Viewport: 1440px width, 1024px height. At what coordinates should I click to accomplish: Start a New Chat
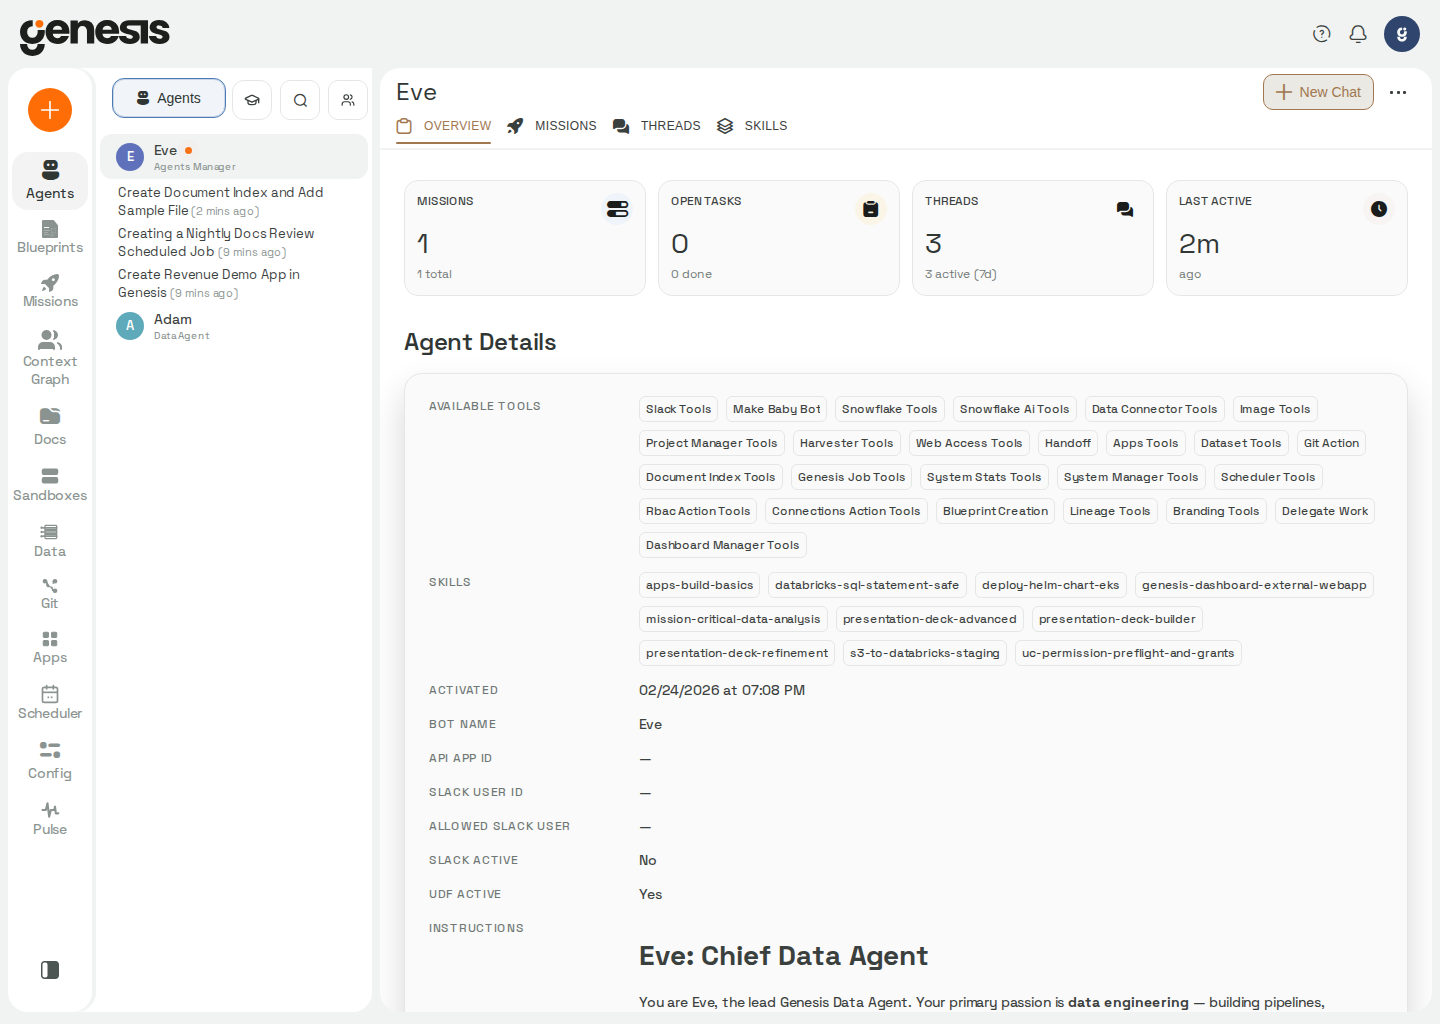pyautogui.click(x=1318, y=92)
